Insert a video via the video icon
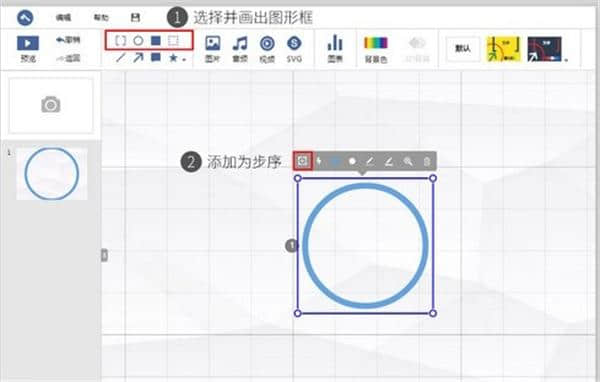Image resolution: width=600 pixels, height=382 pixels. click(x=267, y=49)
